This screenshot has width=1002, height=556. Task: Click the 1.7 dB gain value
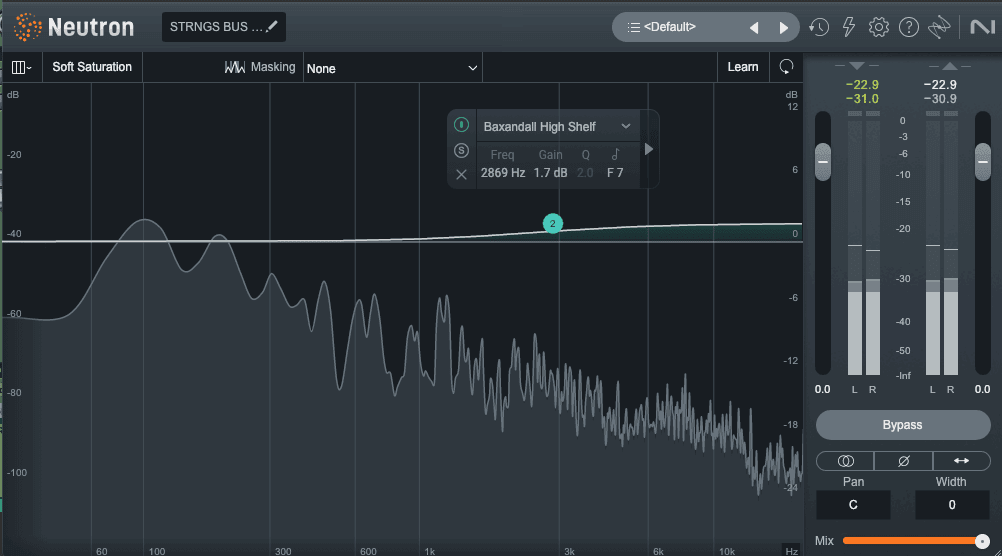point(550,173)
